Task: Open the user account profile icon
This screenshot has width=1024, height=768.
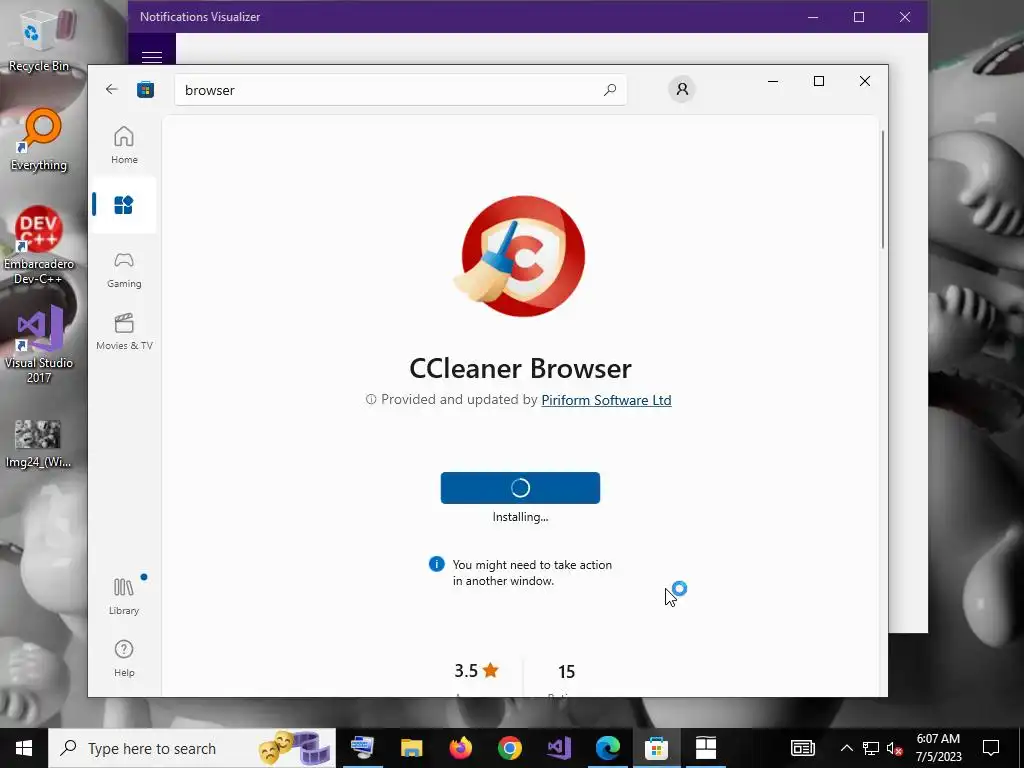Action: [682, 89]
